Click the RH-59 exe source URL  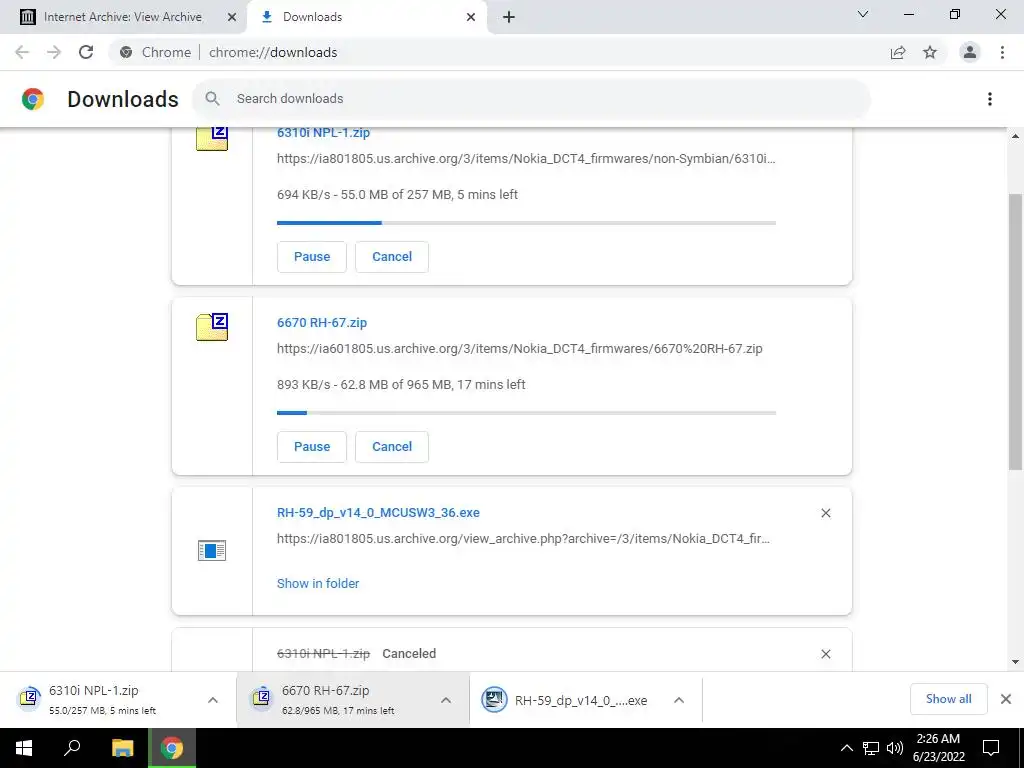tap(523, 539)
